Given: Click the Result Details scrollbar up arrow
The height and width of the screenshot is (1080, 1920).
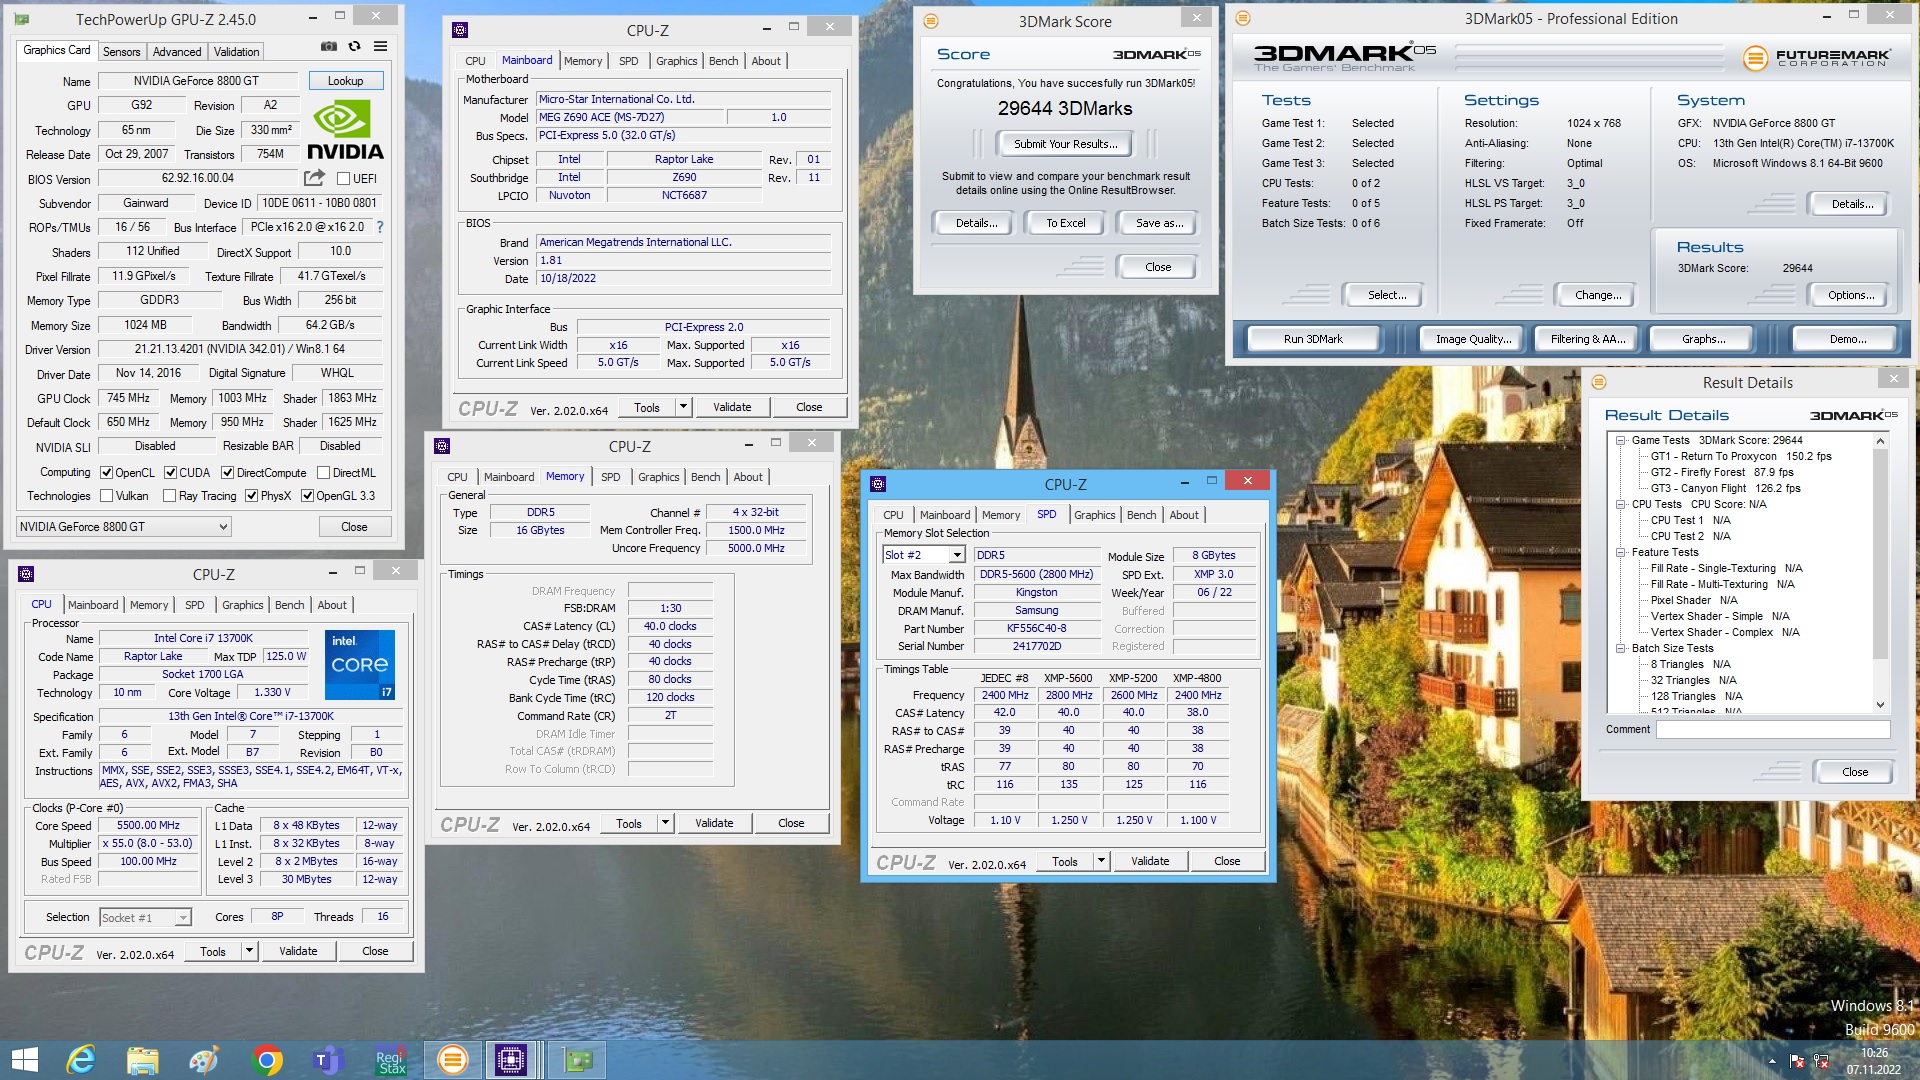Looking at the screenshot, I should pyautogui.click(x=1880, y=441).
